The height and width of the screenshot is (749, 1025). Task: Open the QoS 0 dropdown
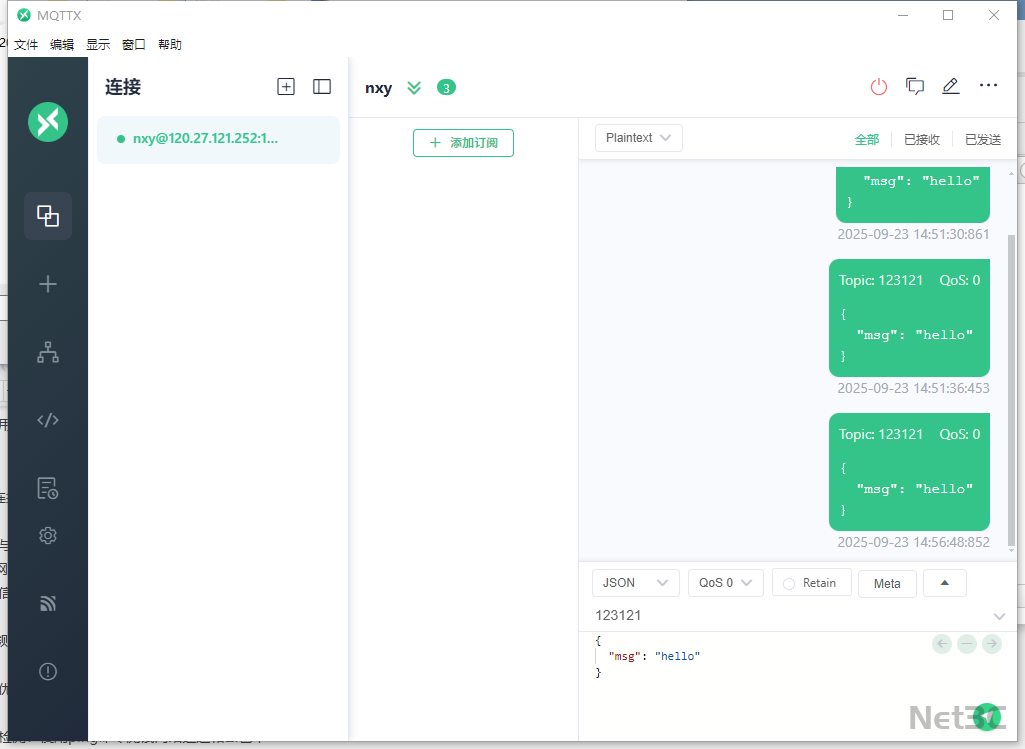pos(726,583)
